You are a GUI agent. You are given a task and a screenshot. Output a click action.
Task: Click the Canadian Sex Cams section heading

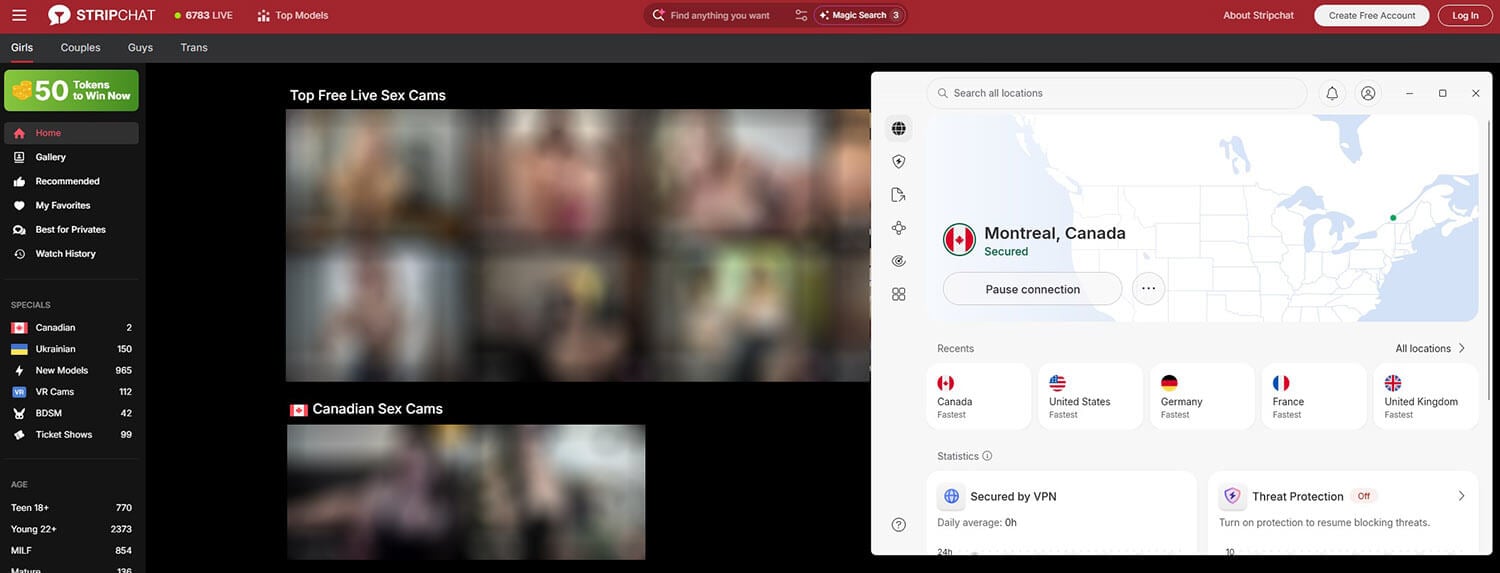(x=366, y=409)
